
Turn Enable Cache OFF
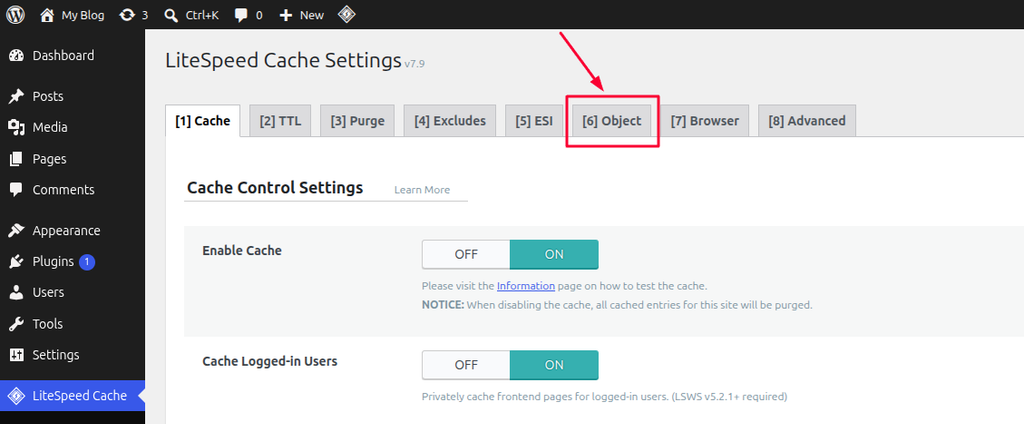pyautogui.click(x=466, y=255)
